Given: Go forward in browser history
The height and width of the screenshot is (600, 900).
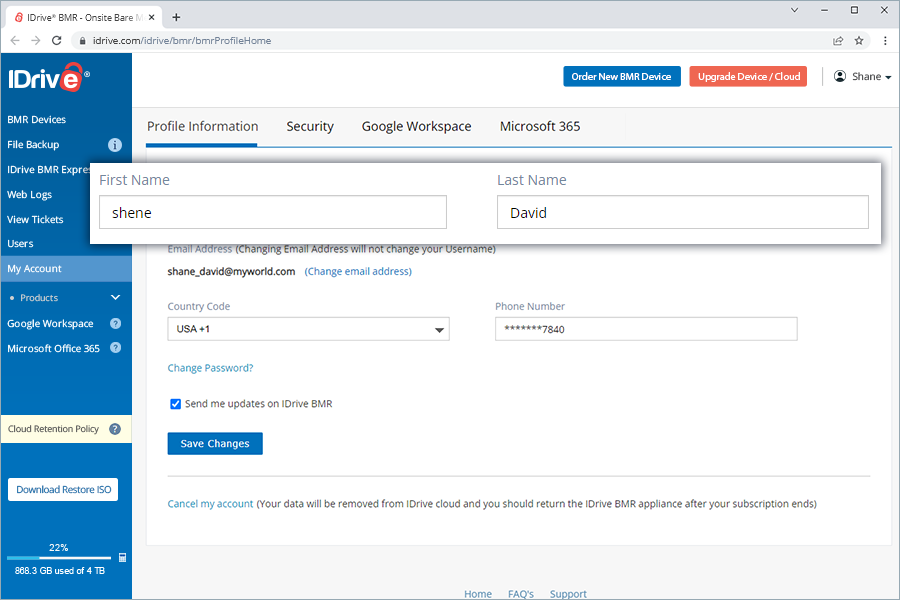Looking at the screenshot, I should (36, 41).
